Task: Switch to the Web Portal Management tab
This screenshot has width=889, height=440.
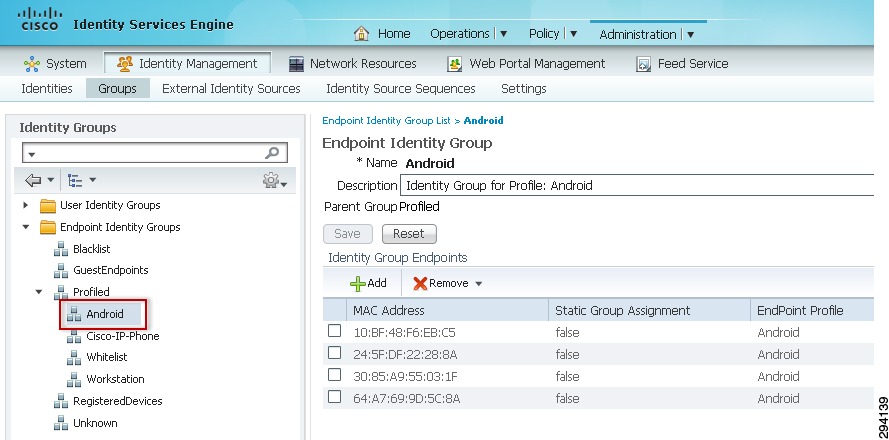Action: click(x=526, y=64)
